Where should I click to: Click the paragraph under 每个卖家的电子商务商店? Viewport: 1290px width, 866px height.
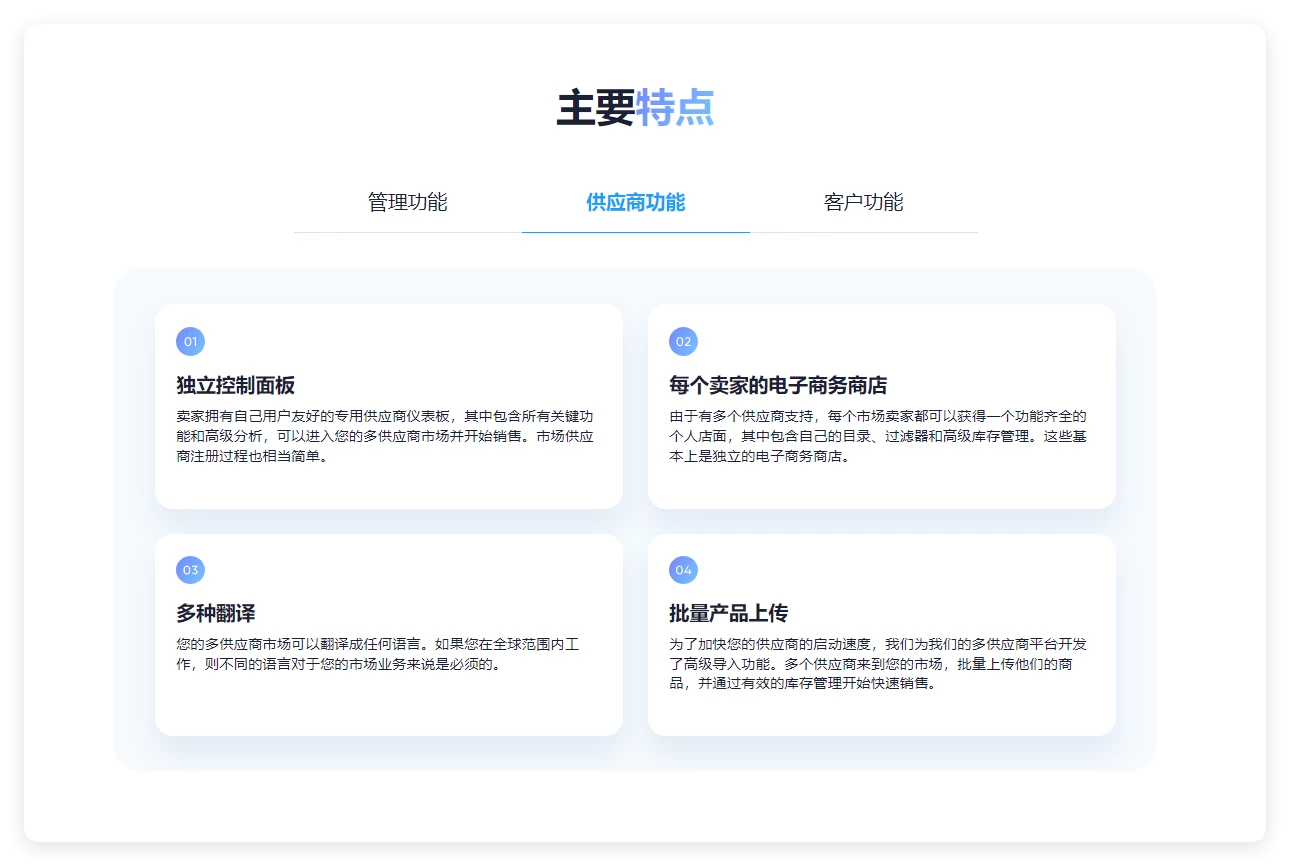point(877,436)
